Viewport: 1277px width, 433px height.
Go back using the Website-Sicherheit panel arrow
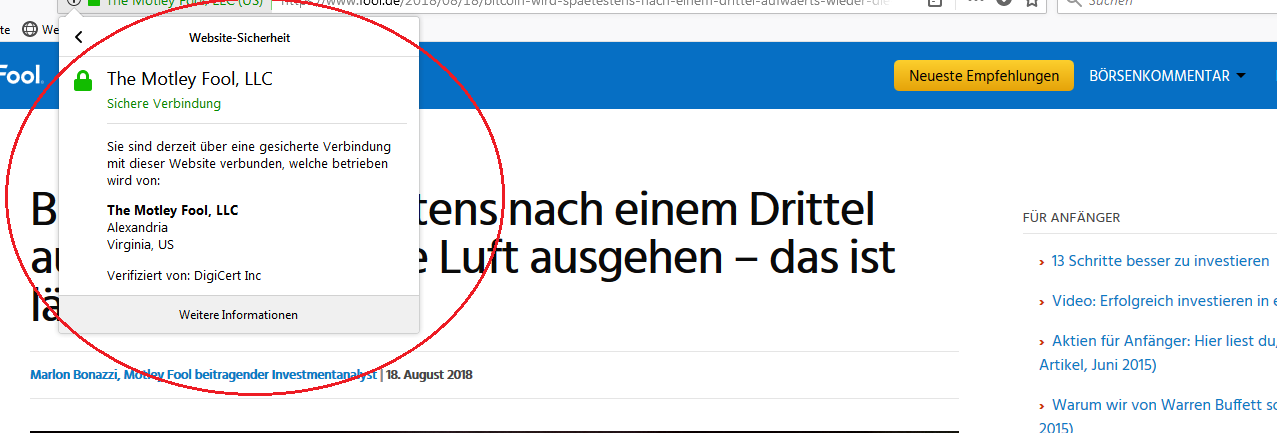[79, 38]
